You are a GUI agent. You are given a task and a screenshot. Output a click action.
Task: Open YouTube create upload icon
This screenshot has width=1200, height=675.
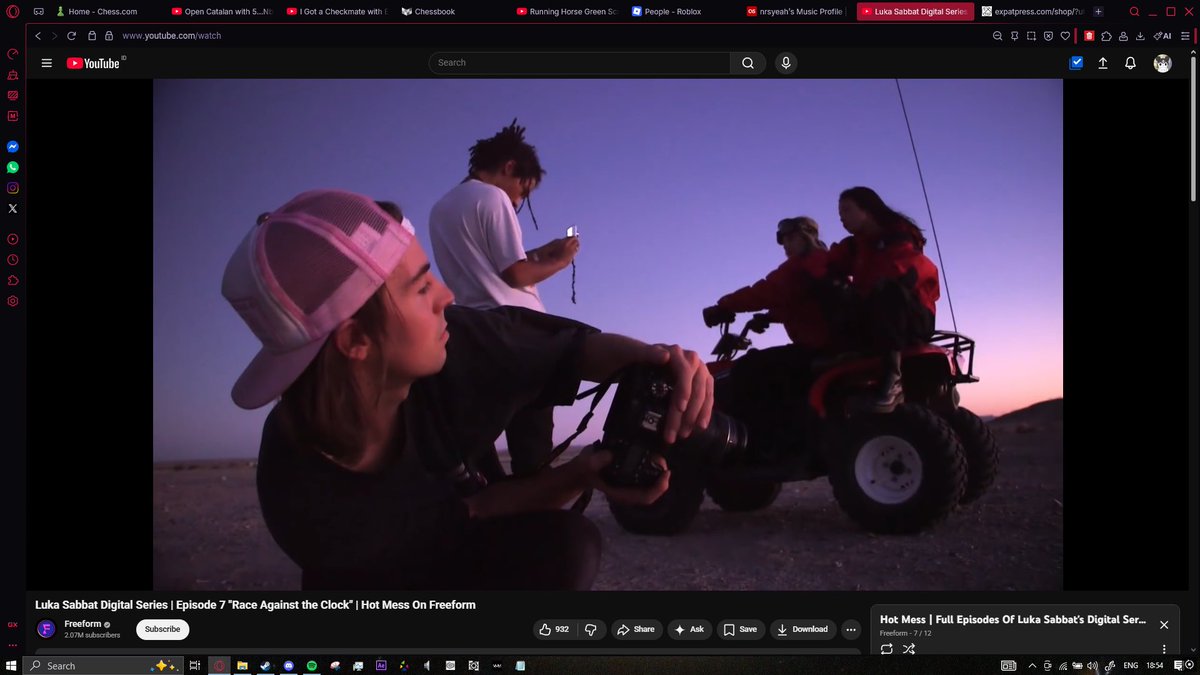(x=1103, y=63)
